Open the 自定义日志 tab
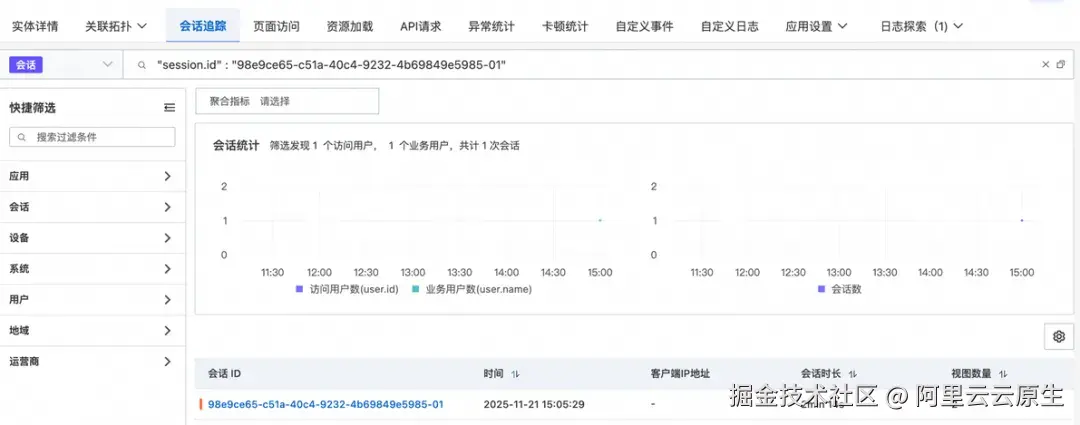Viewport: 1080px width, 425px height. point(730,27)
